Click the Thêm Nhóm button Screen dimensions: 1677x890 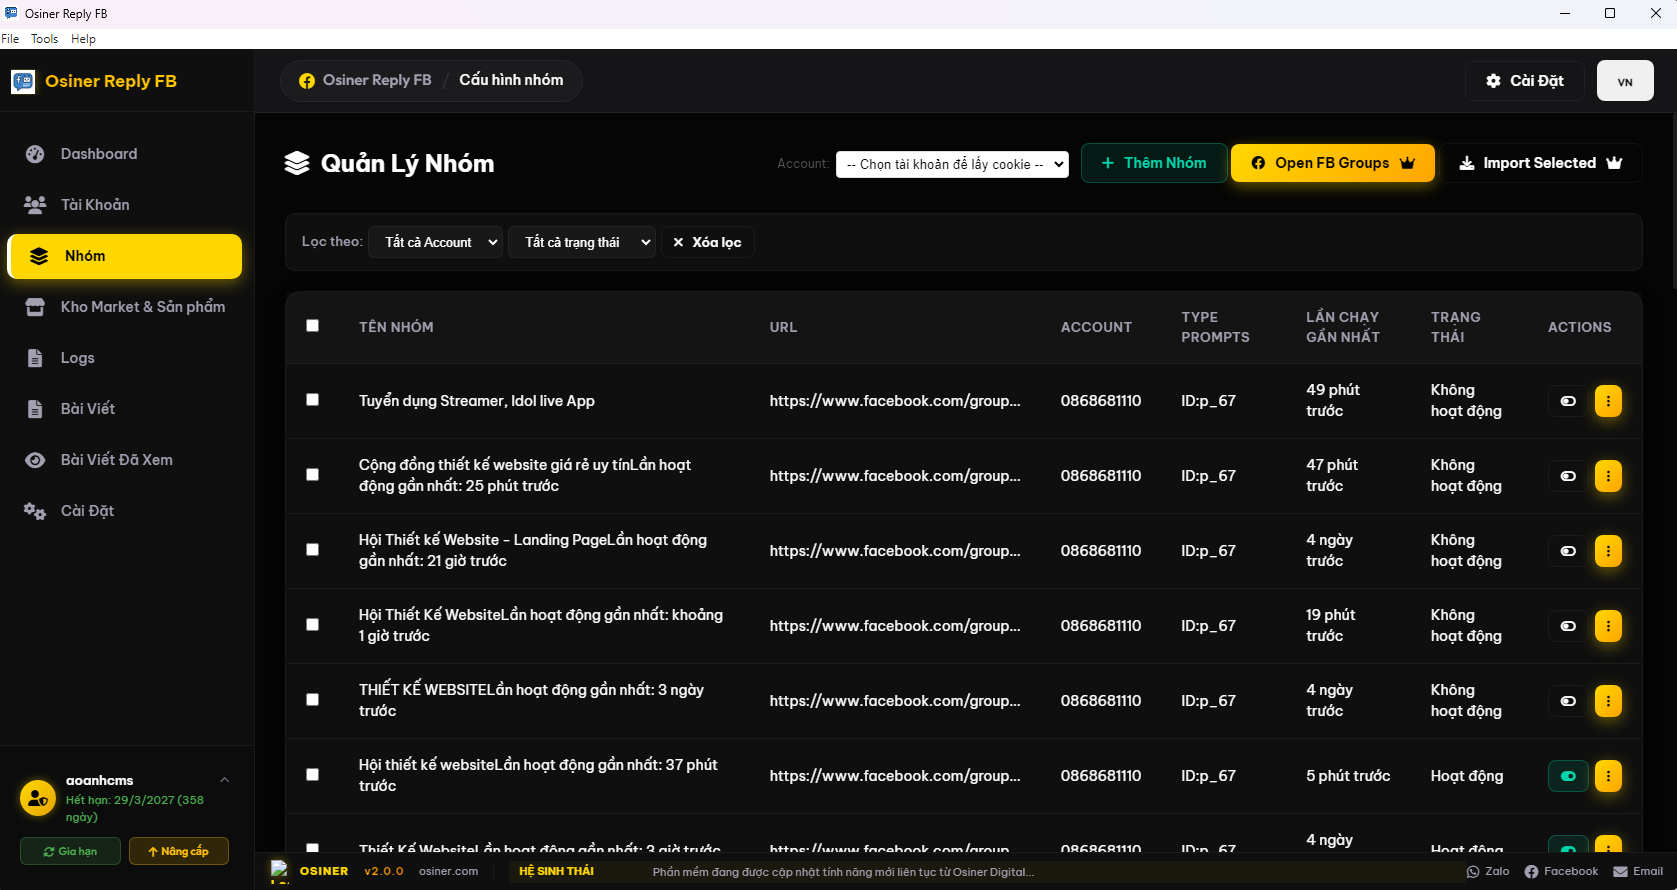[x=1154, y=163]
